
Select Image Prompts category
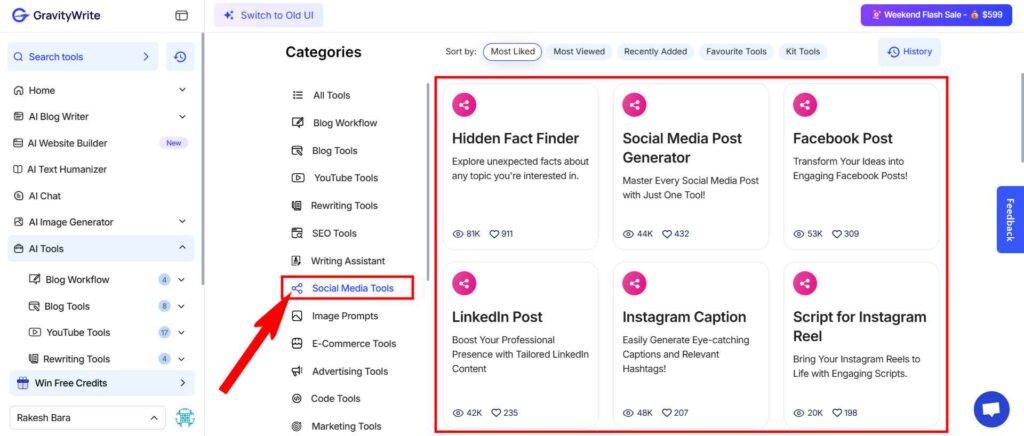(x=335, y=316)
